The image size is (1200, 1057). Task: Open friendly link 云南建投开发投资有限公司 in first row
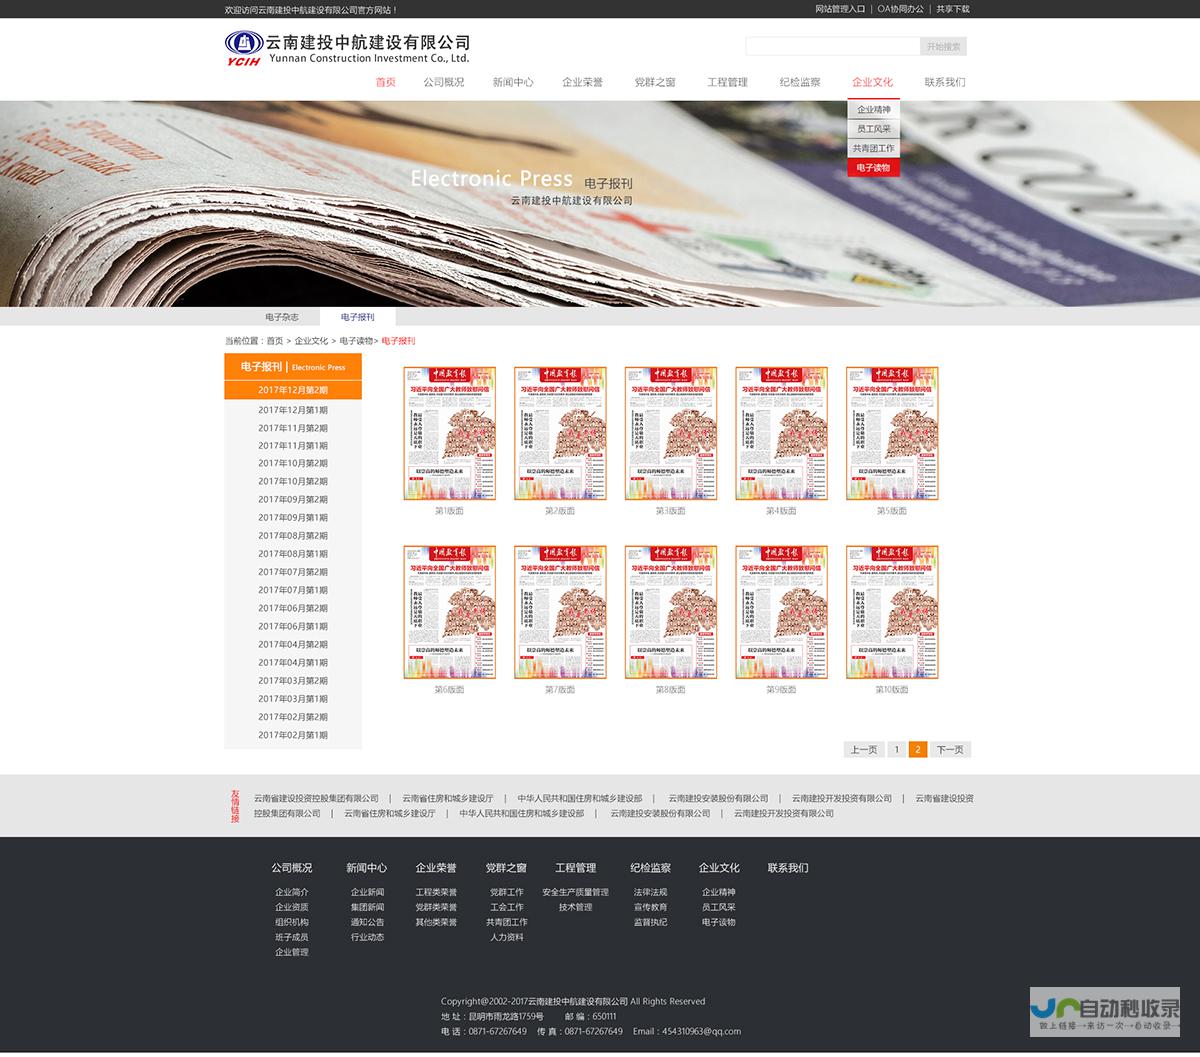point(842,798)
